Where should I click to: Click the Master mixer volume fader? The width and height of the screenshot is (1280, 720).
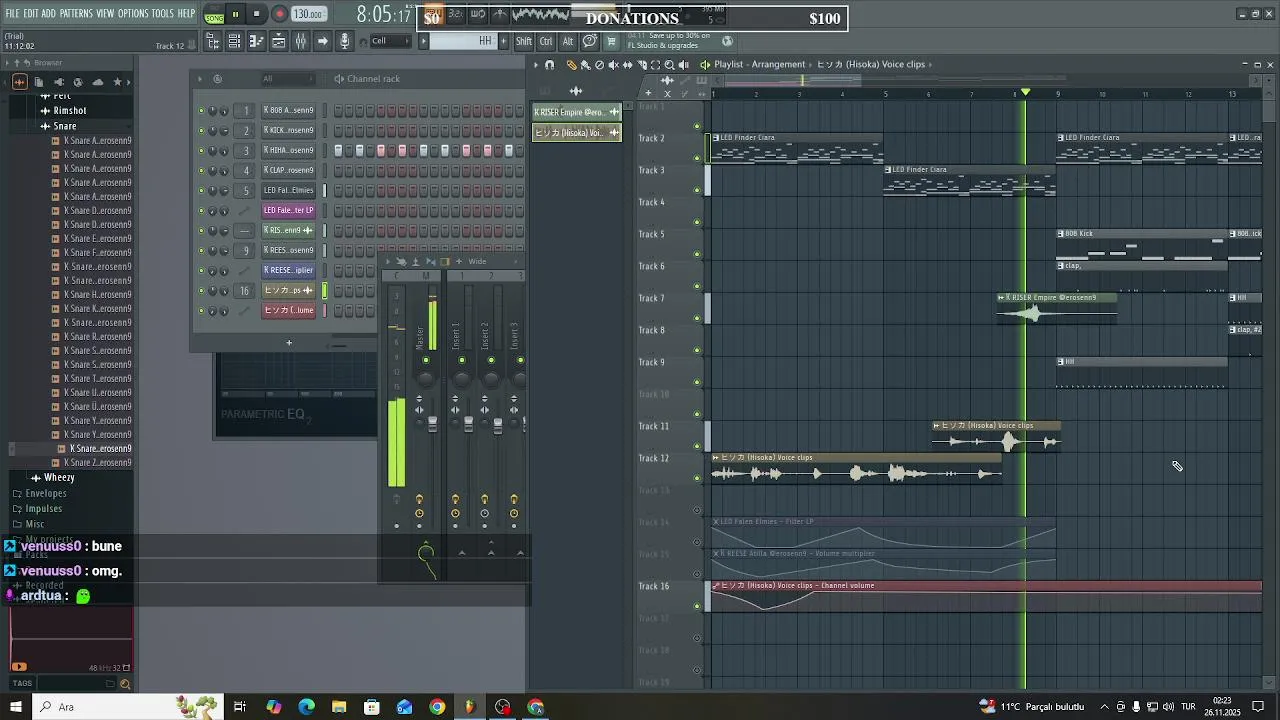pos(432,422)
